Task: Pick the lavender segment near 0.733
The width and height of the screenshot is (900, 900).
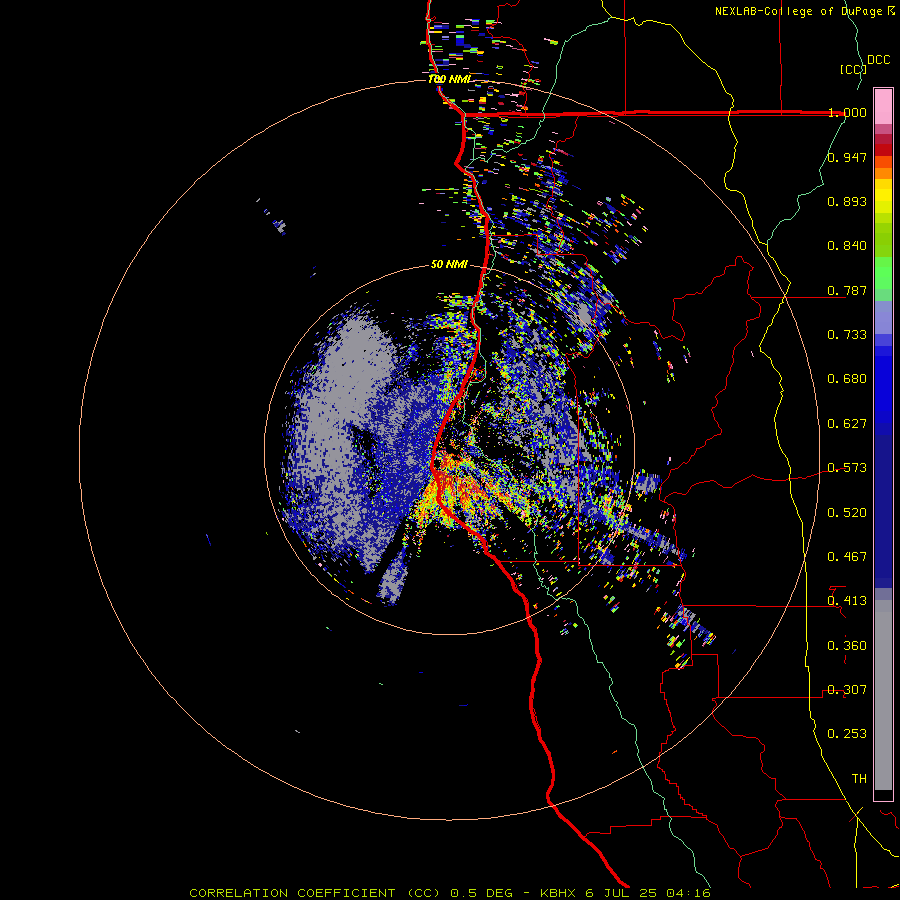Action: tap(883, 317)
